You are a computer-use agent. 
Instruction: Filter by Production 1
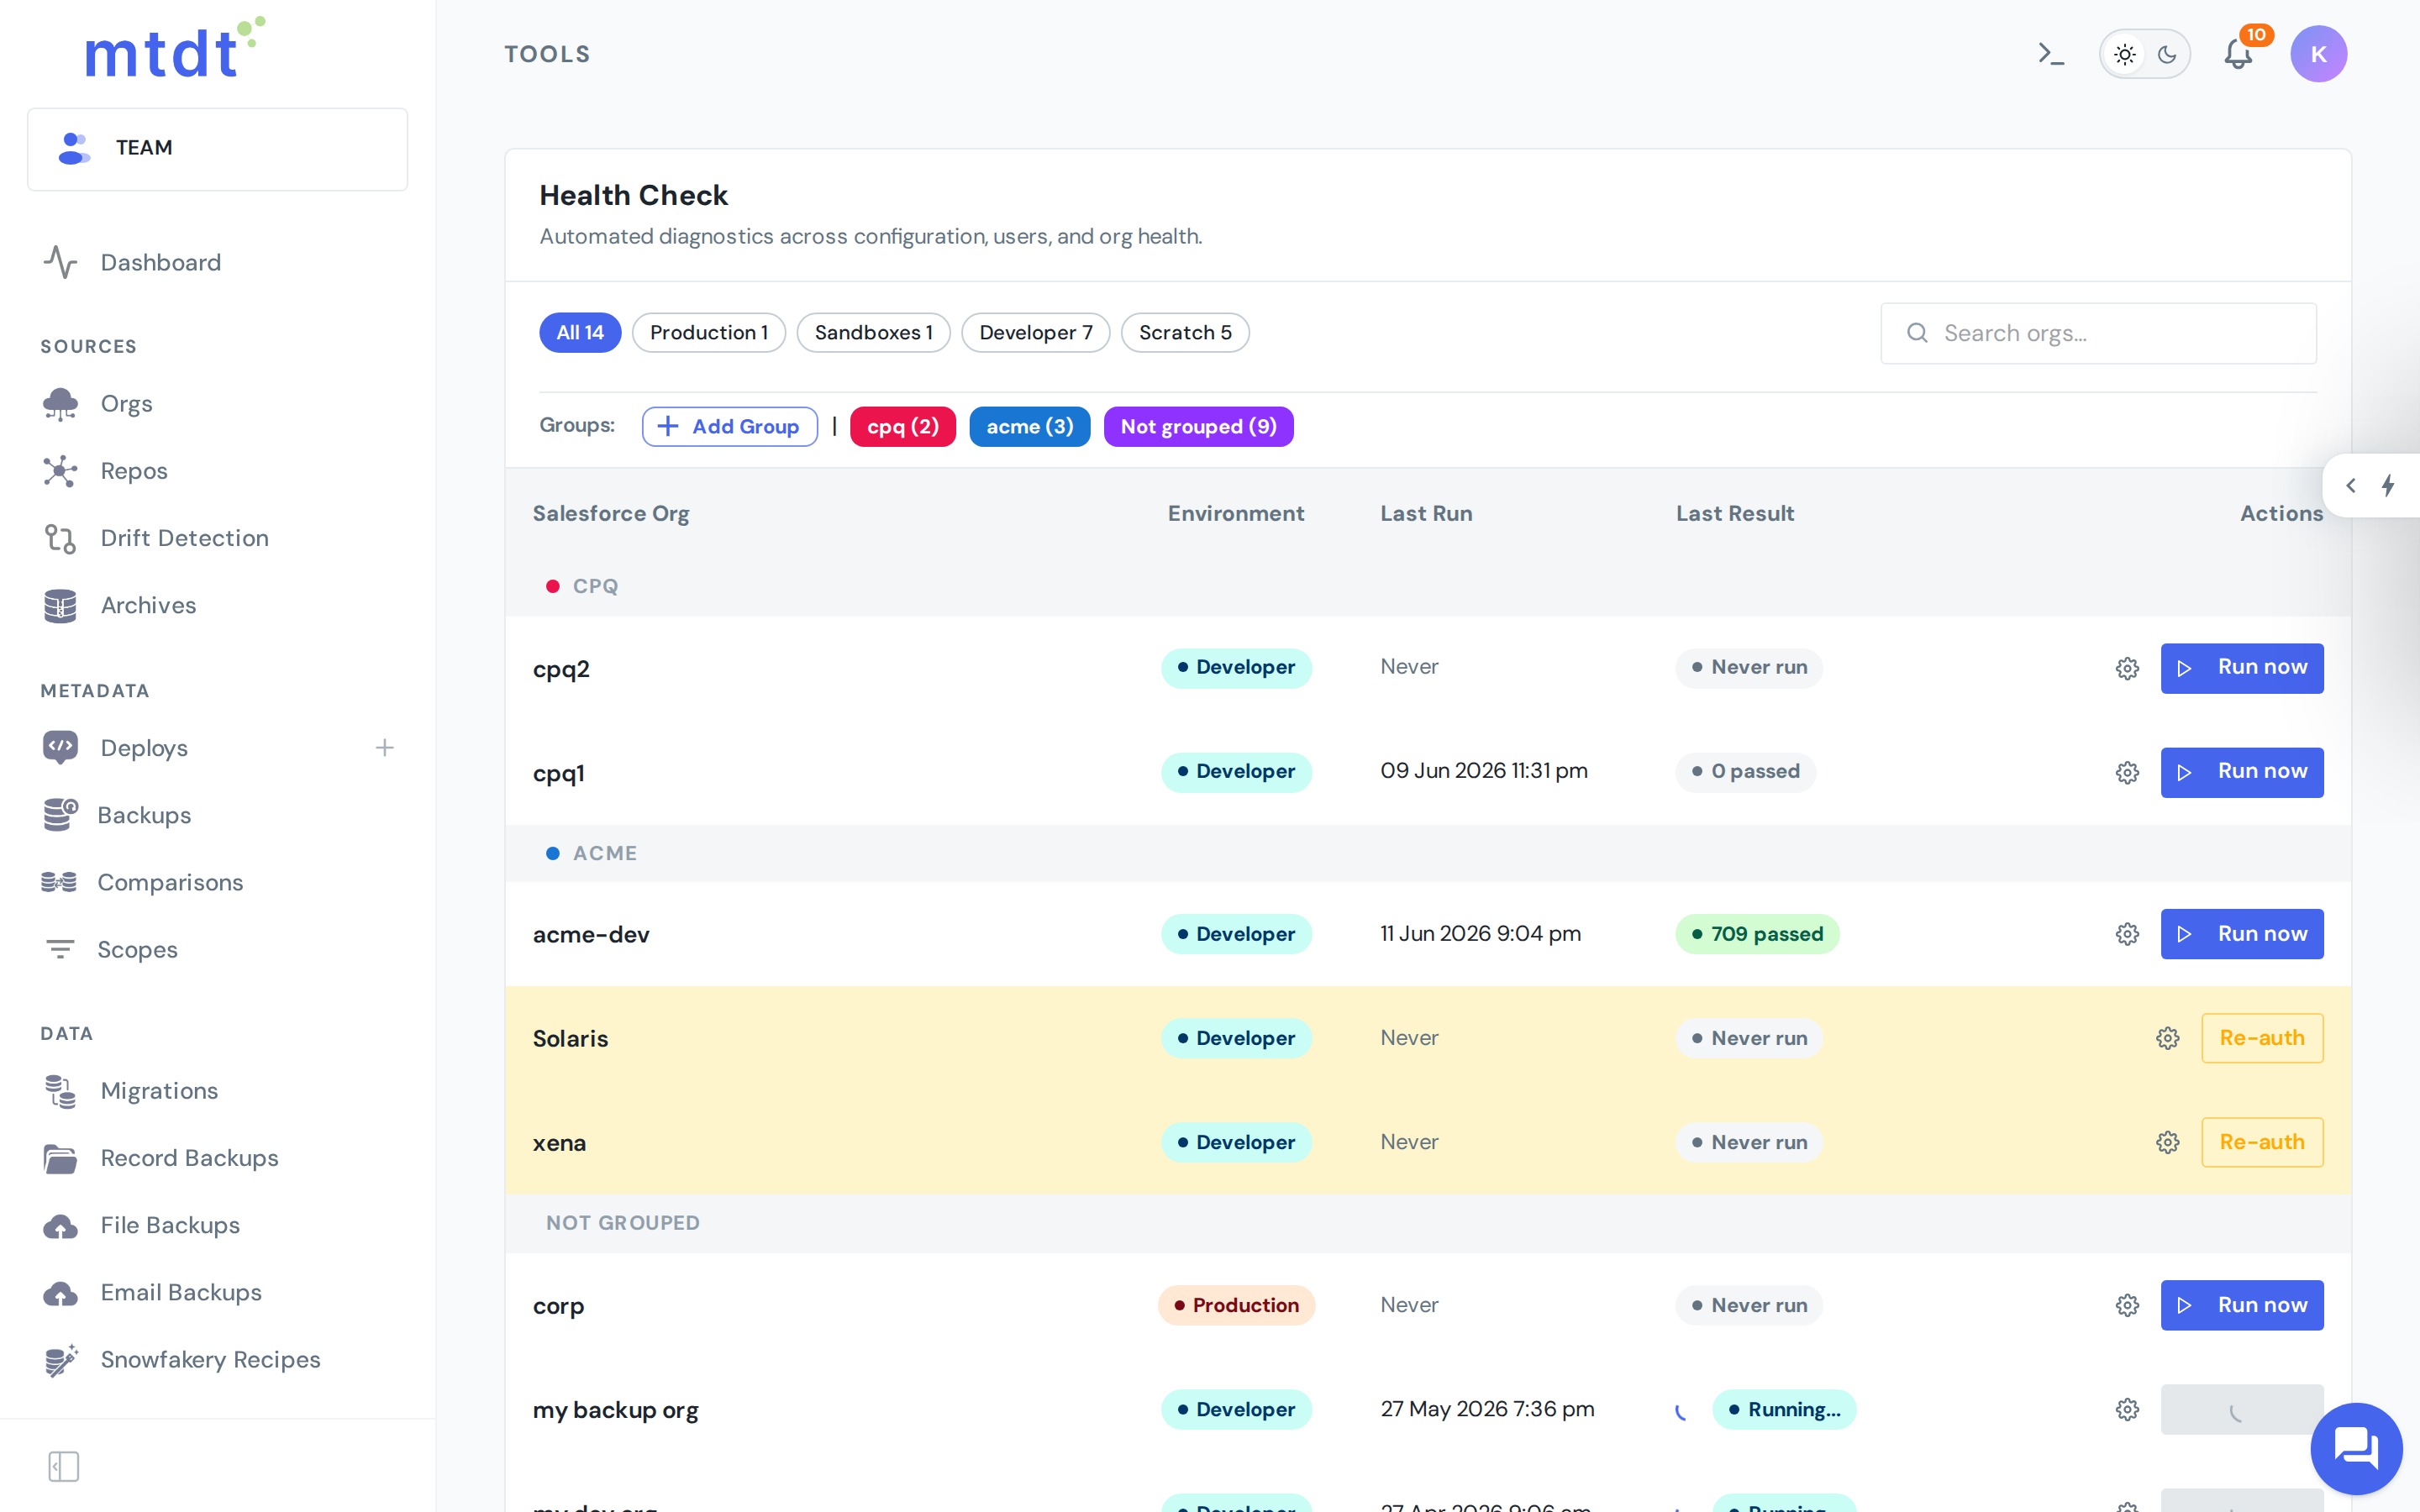tap(709, 333)
